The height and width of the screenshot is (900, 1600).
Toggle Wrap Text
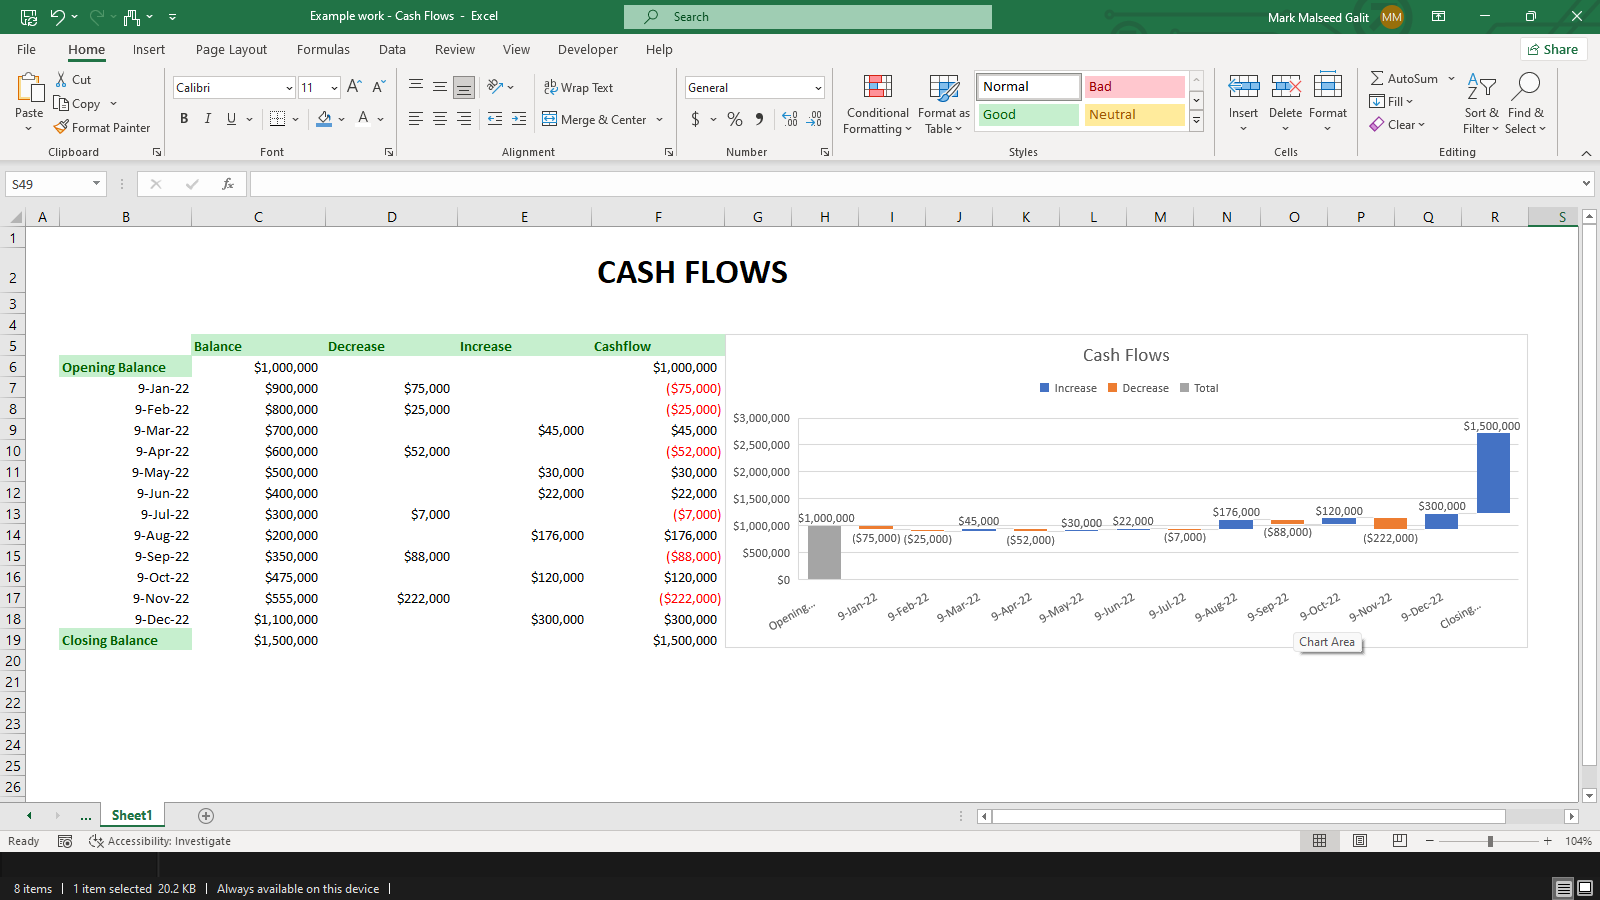578,88
